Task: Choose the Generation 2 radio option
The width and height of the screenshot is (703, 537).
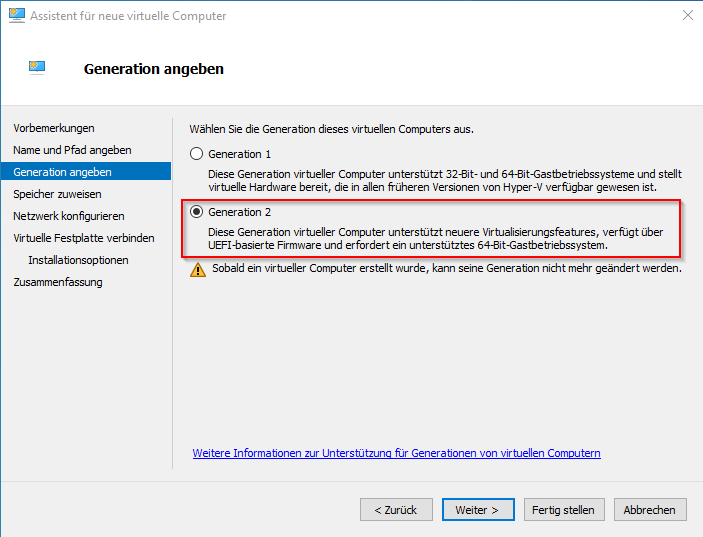Action: (197, 212)
